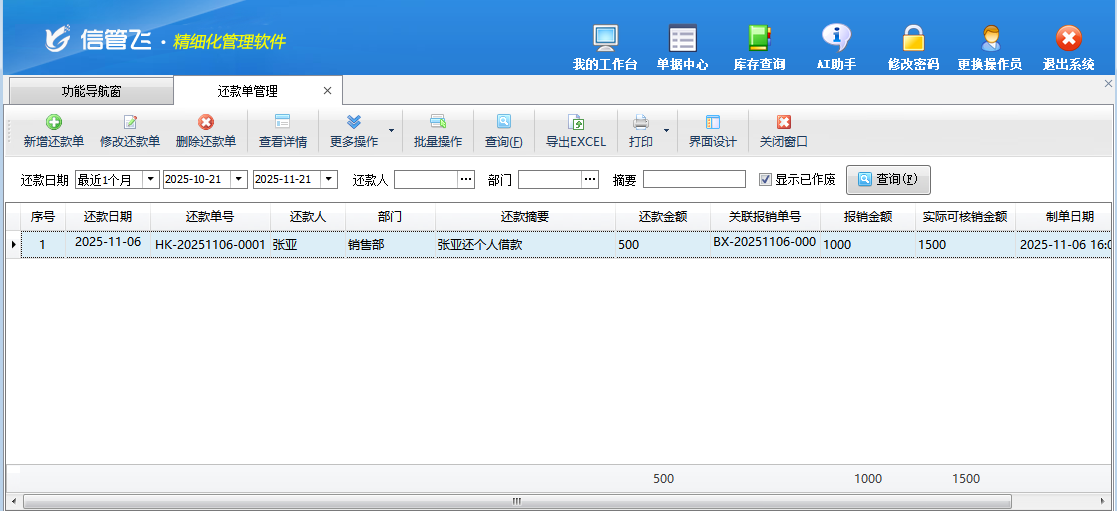Click the 摘要 text input field

coord(694,180)
